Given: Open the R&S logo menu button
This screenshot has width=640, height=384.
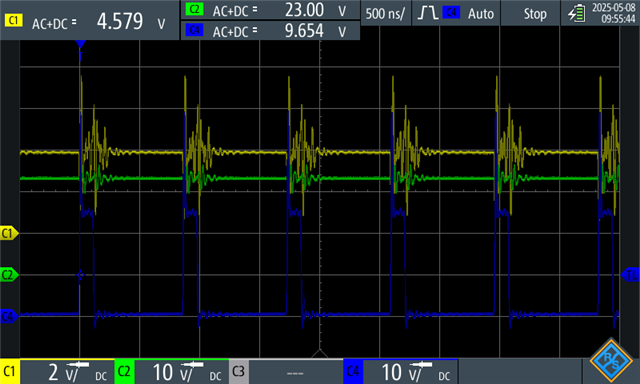Looking at the screenshot, I should (611, 360).
